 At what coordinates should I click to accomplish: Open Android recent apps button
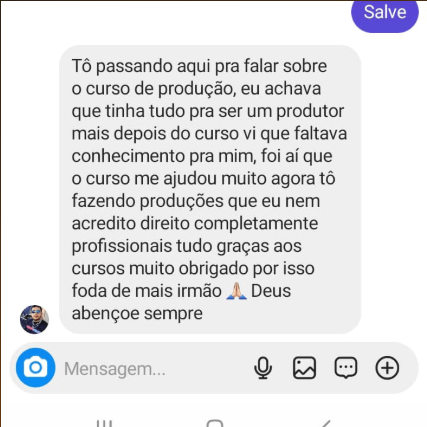[104, 423]
